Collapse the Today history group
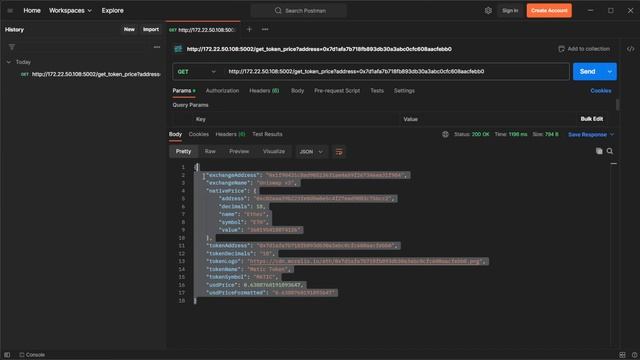The width and height of the screenshot is (640, 360). [x=9, y=62]
